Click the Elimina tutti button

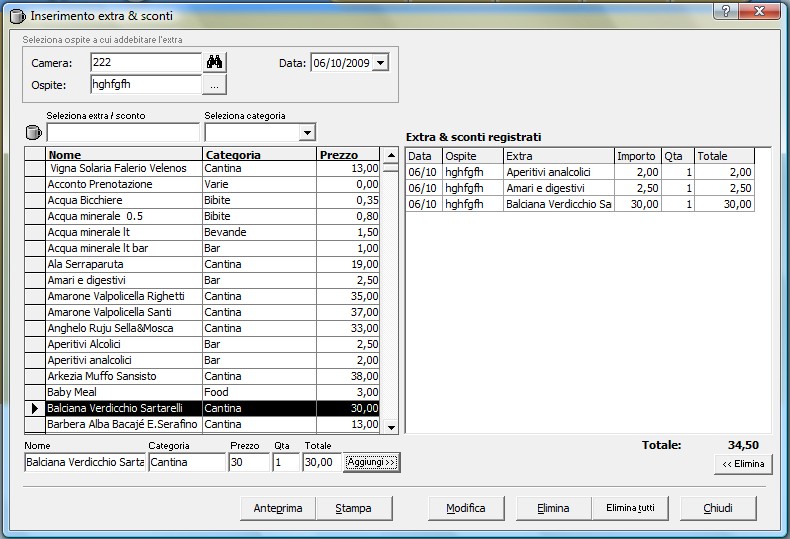coord(630,508)
